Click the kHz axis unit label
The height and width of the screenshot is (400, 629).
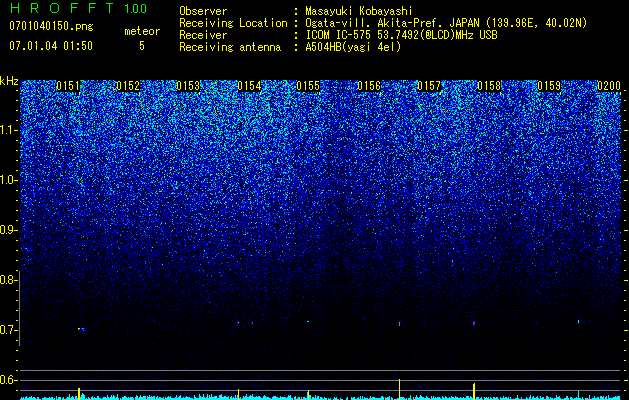[9, 81]
